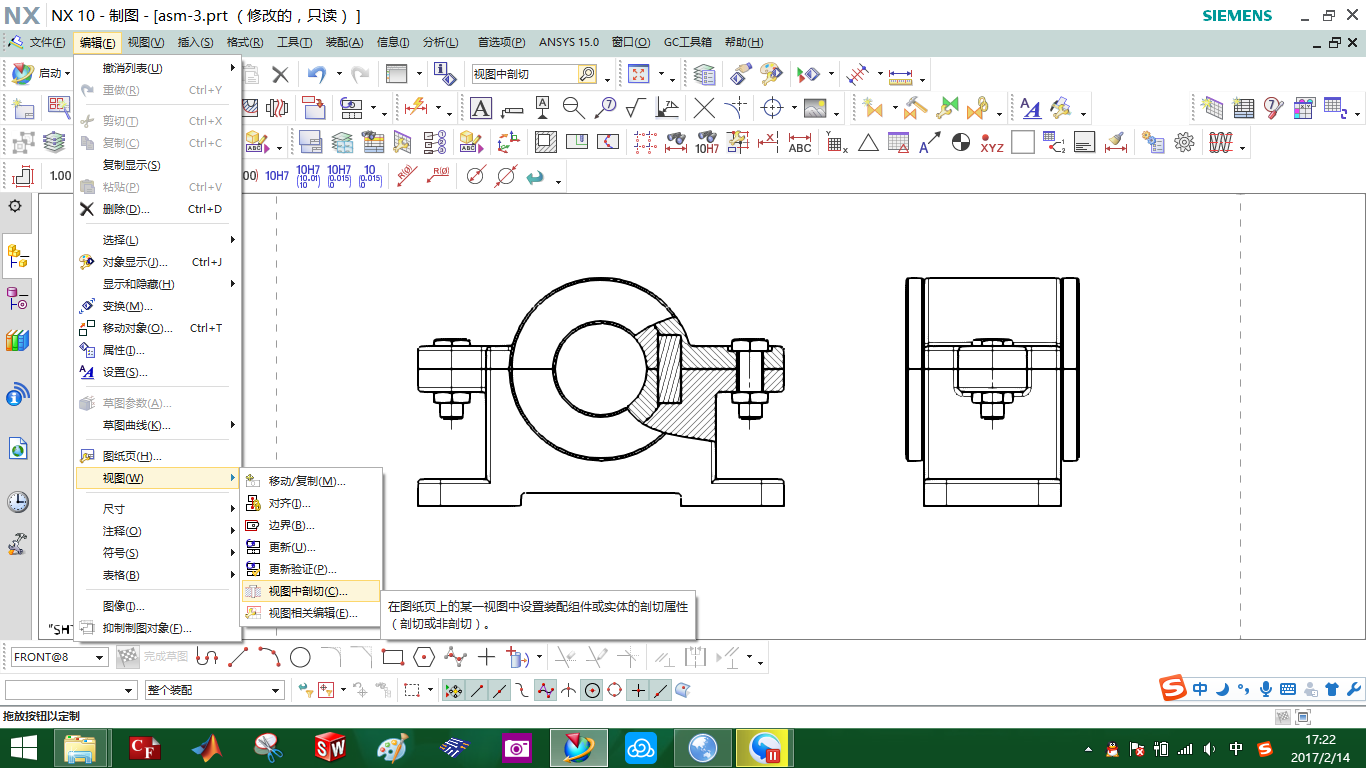This screenshot has width=1366, height=768.
Task: Click the ABC text dimension icon
Action: tap(800, 142)
